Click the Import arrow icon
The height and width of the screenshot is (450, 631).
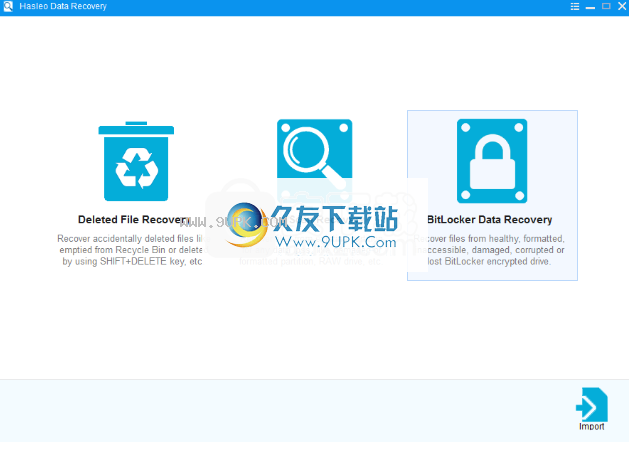[592, 405]
